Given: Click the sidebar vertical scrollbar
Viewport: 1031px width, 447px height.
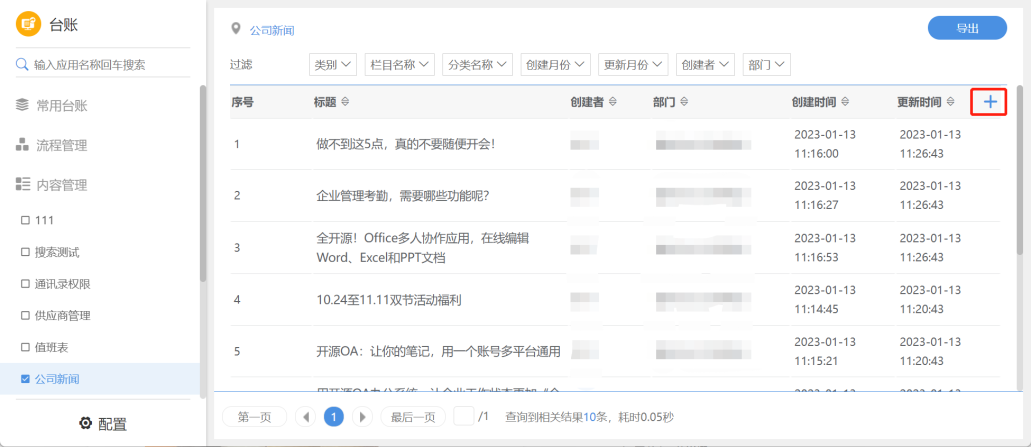Looking at the screenshot, I should (203, 184).
